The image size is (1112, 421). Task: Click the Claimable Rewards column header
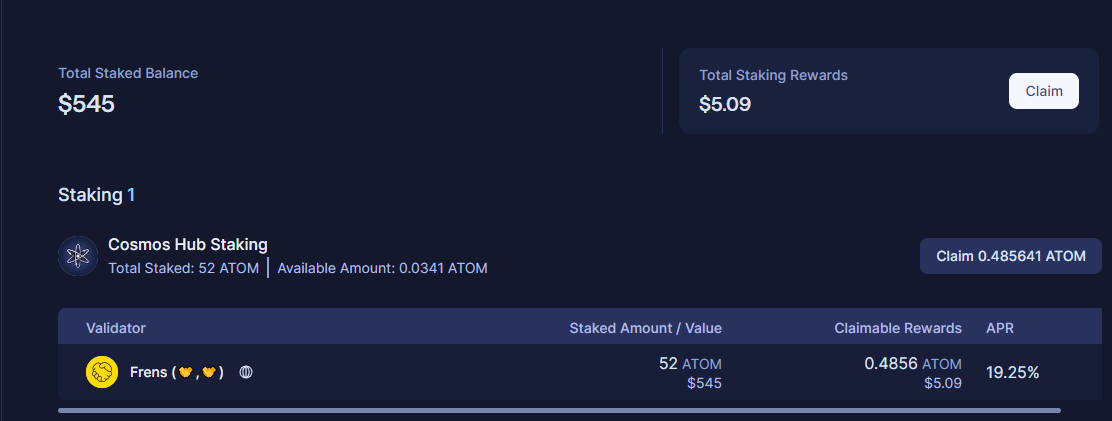click(898, 328)
